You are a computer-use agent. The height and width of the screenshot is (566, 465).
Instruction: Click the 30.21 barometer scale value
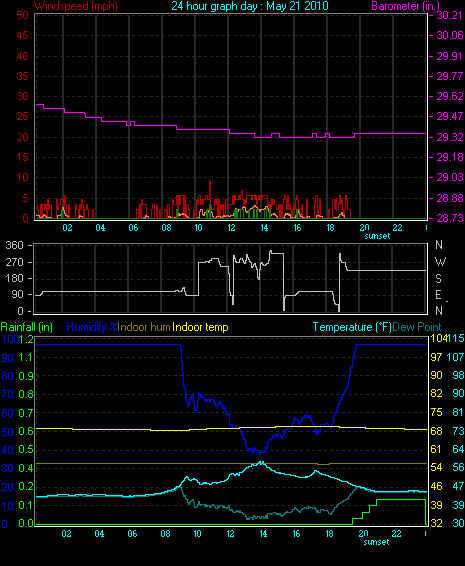(x=449, y=15)
